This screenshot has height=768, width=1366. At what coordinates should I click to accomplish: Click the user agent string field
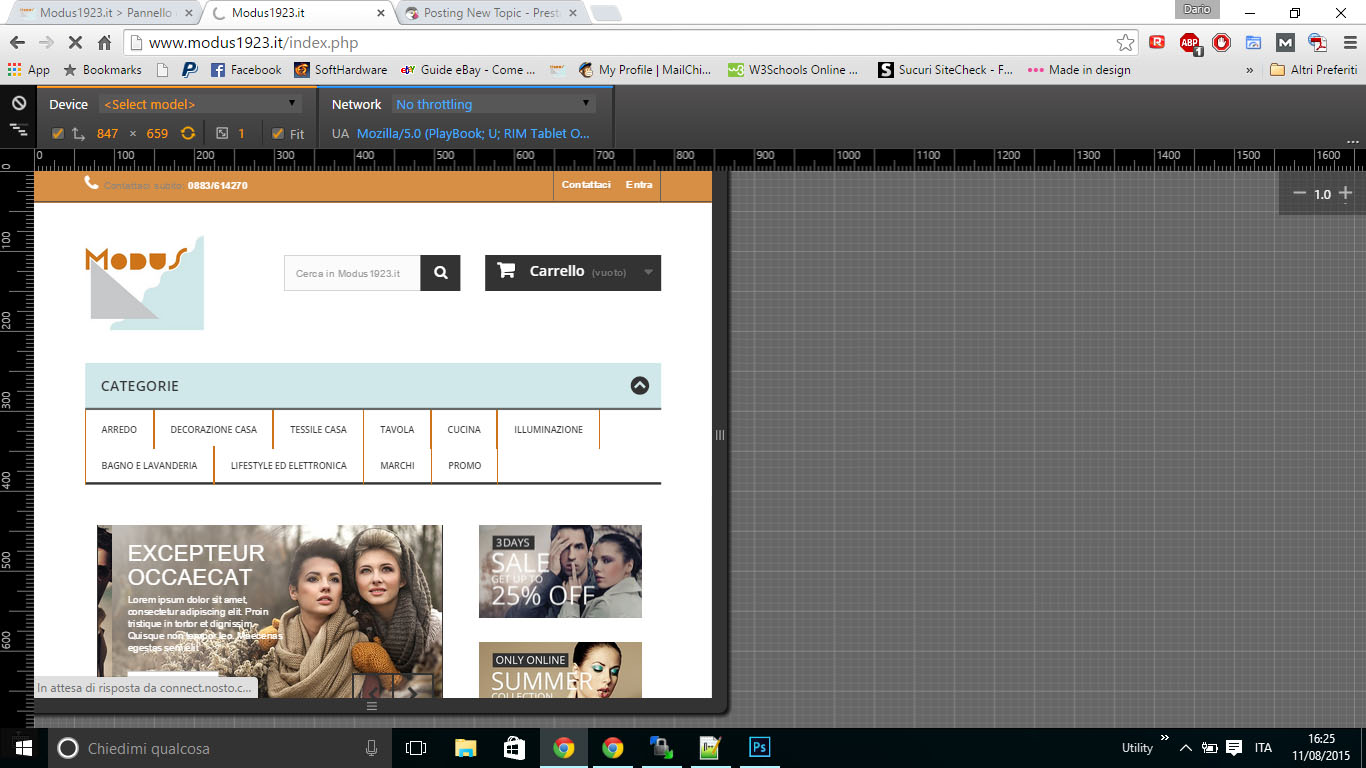pos(474,133)
